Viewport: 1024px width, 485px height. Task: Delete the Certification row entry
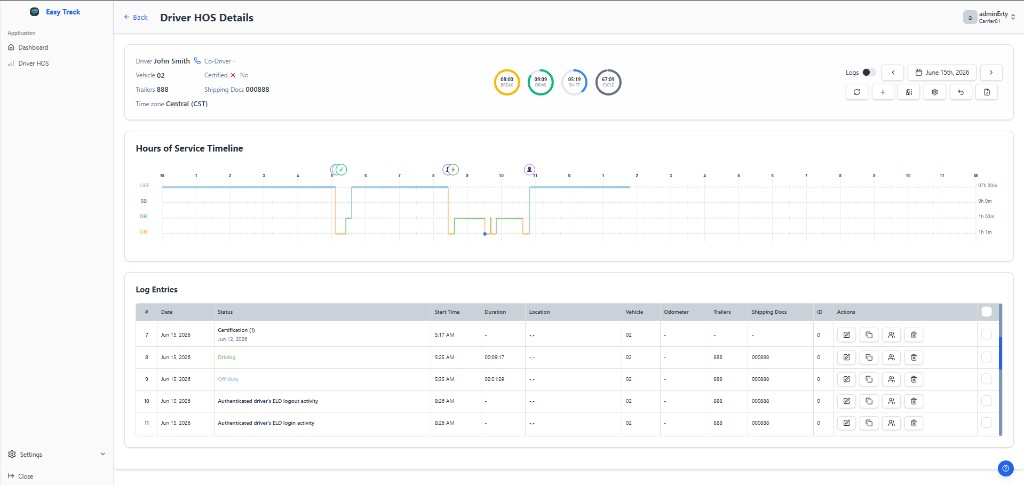click(914, 335)
